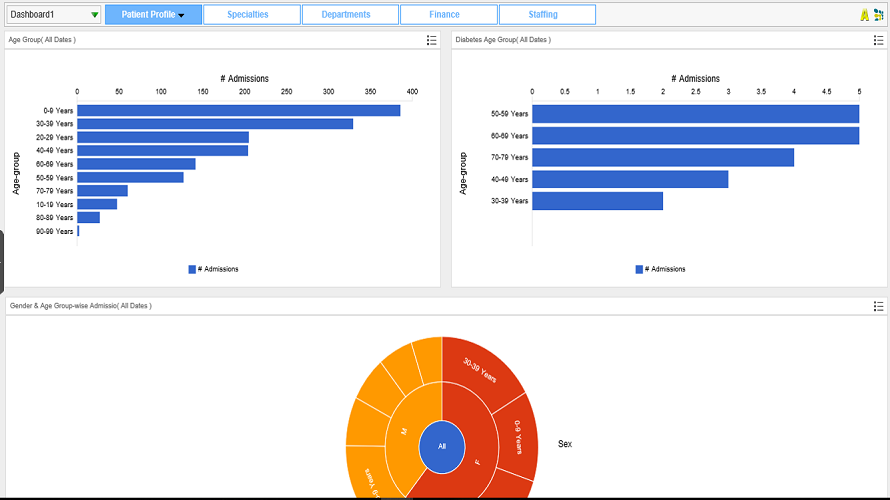The width and height of the screenshot is (890, 500).
Task: Click the yellow letter A icon
Action: tap(864, 15)
